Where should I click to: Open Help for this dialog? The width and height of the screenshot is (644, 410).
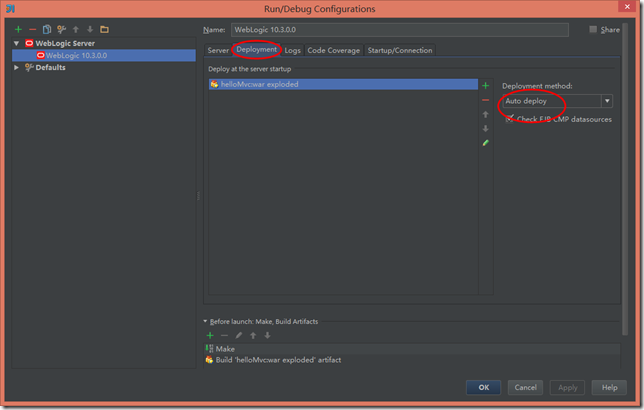coord(609,387)
